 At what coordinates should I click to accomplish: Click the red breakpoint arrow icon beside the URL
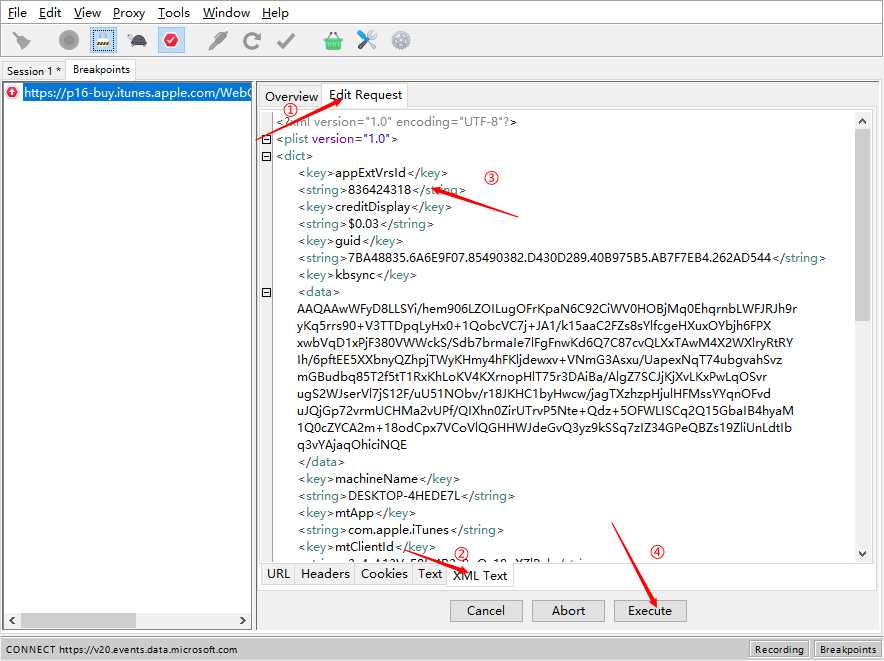[12, 92]
